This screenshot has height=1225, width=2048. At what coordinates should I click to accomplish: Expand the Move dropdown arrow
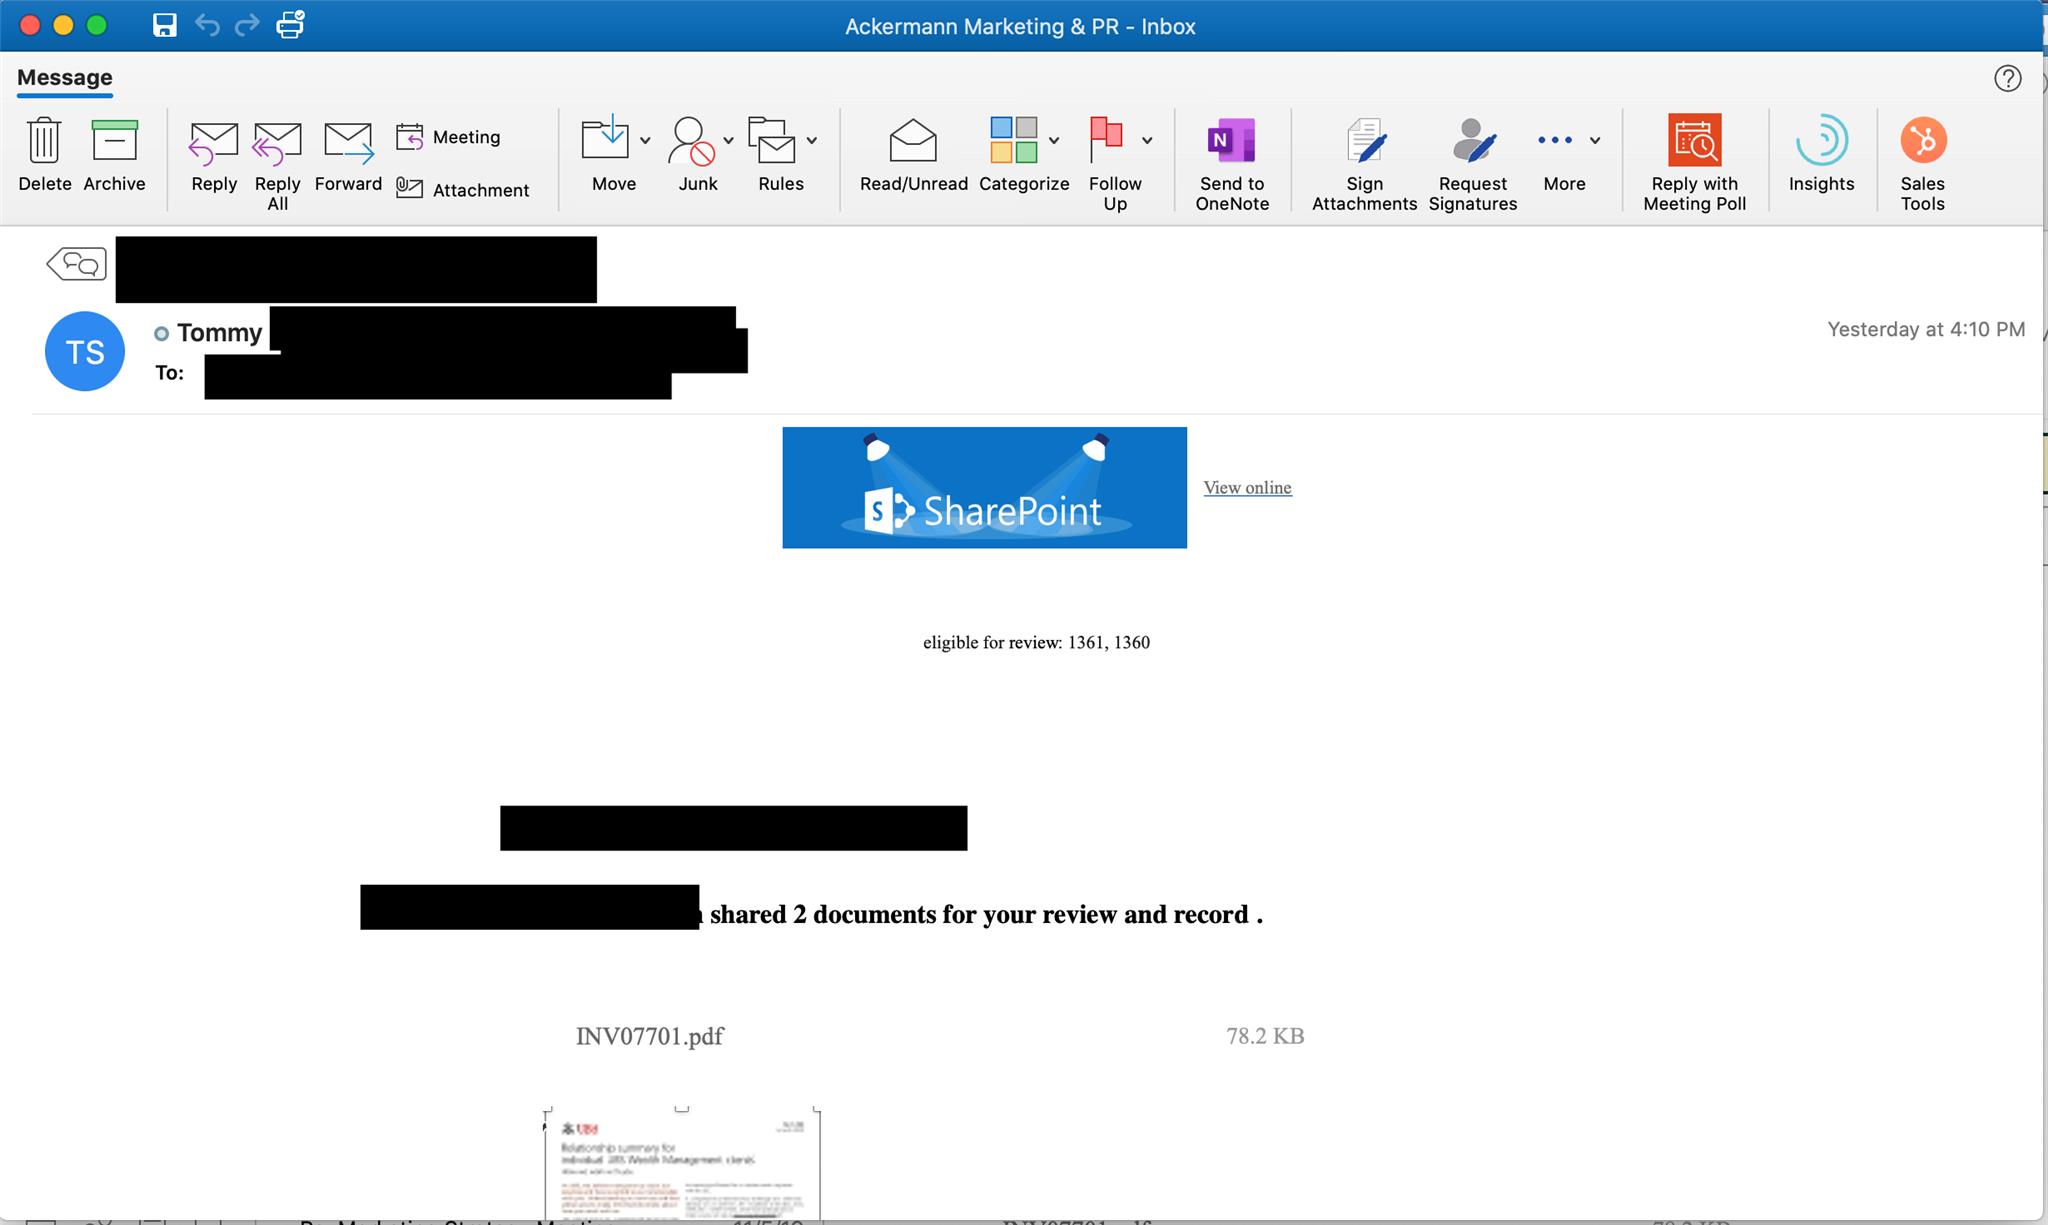point(645,141)
